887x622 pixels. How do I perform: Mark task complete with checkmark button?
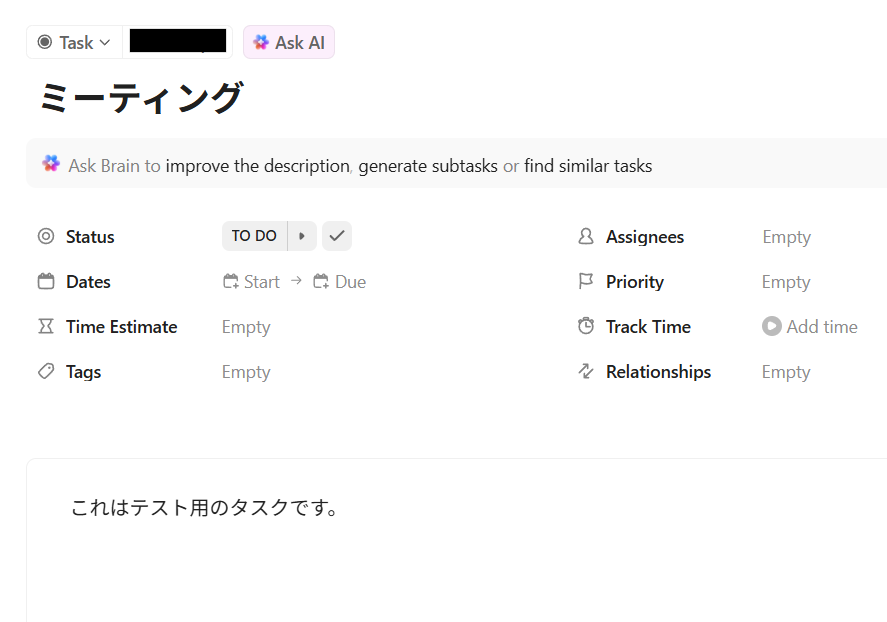(337, 236)
